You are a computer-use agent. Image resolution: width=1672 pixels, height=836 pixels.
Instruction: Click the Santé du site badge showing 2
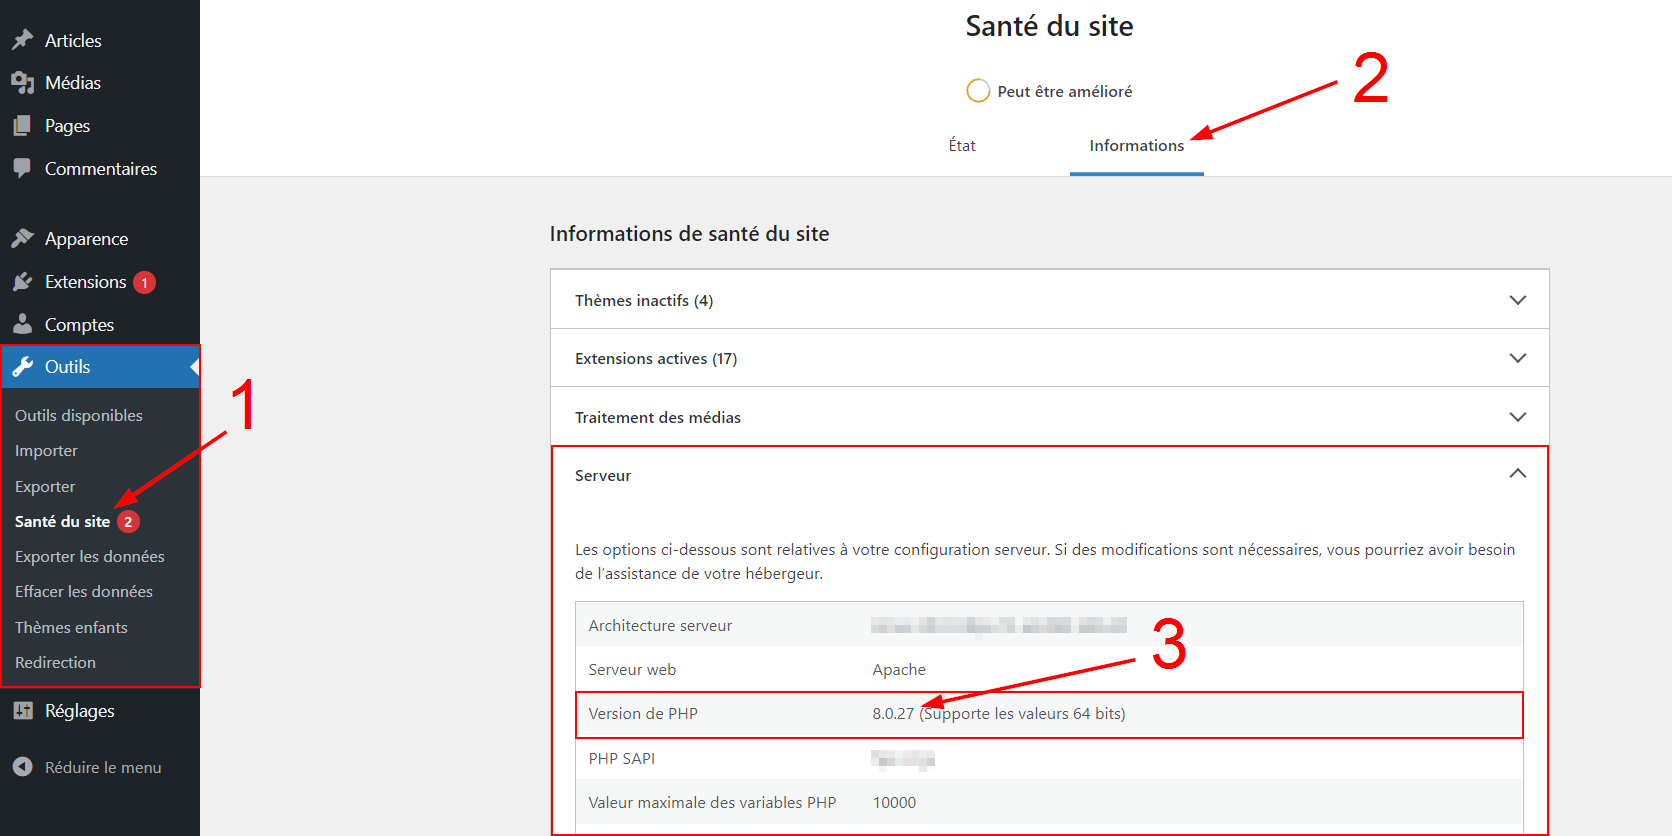(x=128, y=522)
